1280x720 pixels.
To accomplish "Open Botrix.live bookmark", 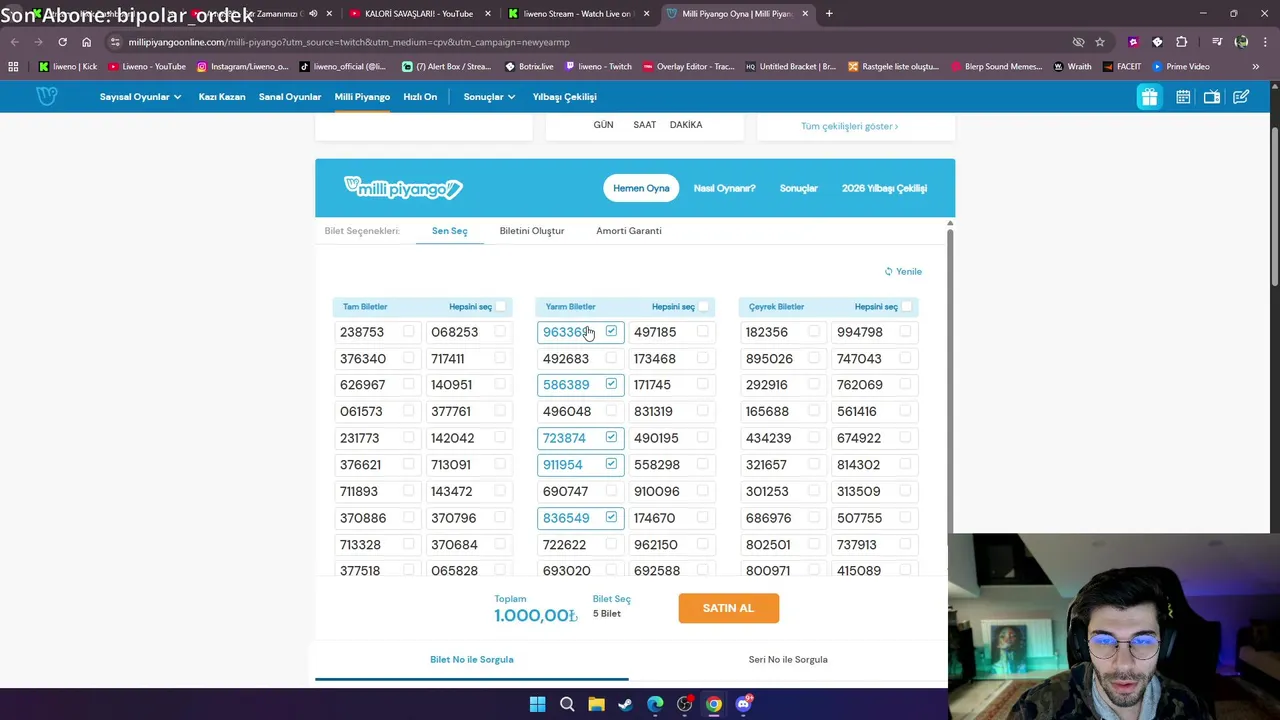I will pyautogui.click(x=529, y=67).
